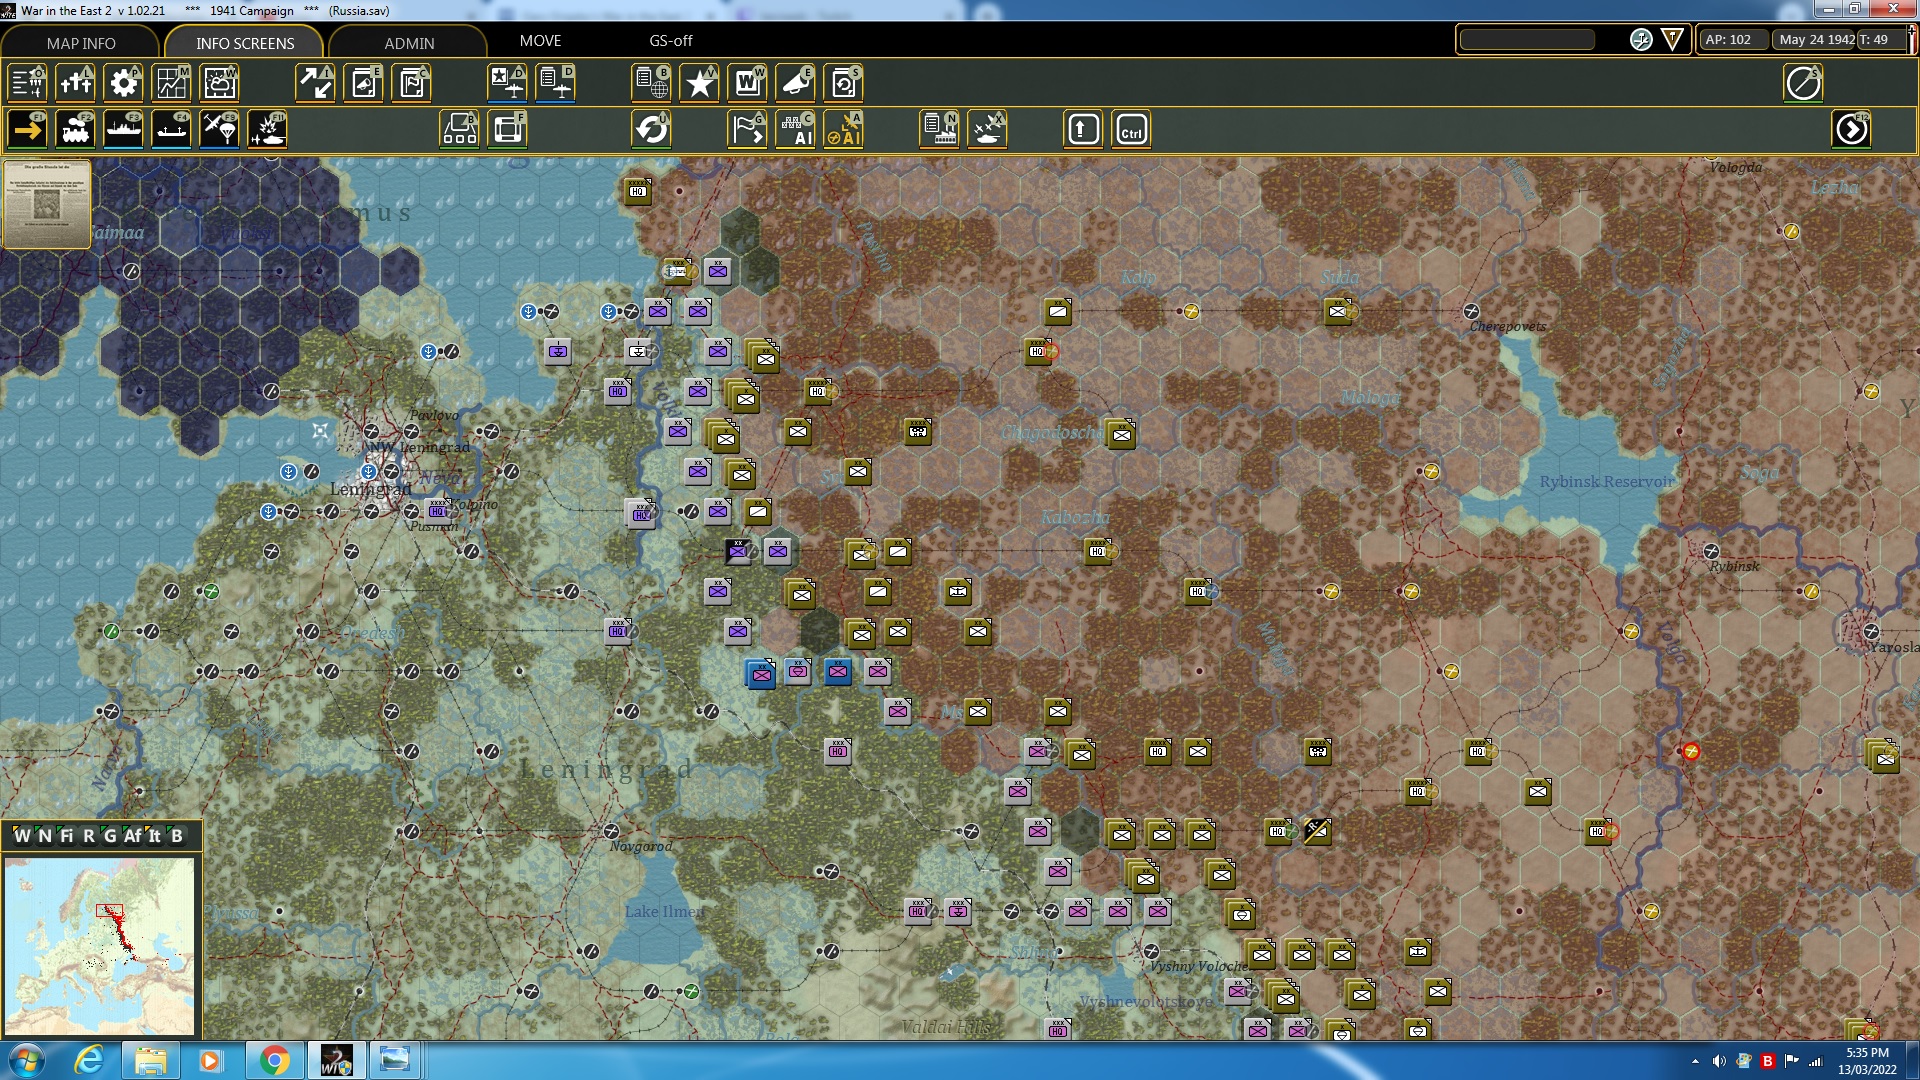Toggle the Ctrl key button
1920x1080 pixels.
1131,130
